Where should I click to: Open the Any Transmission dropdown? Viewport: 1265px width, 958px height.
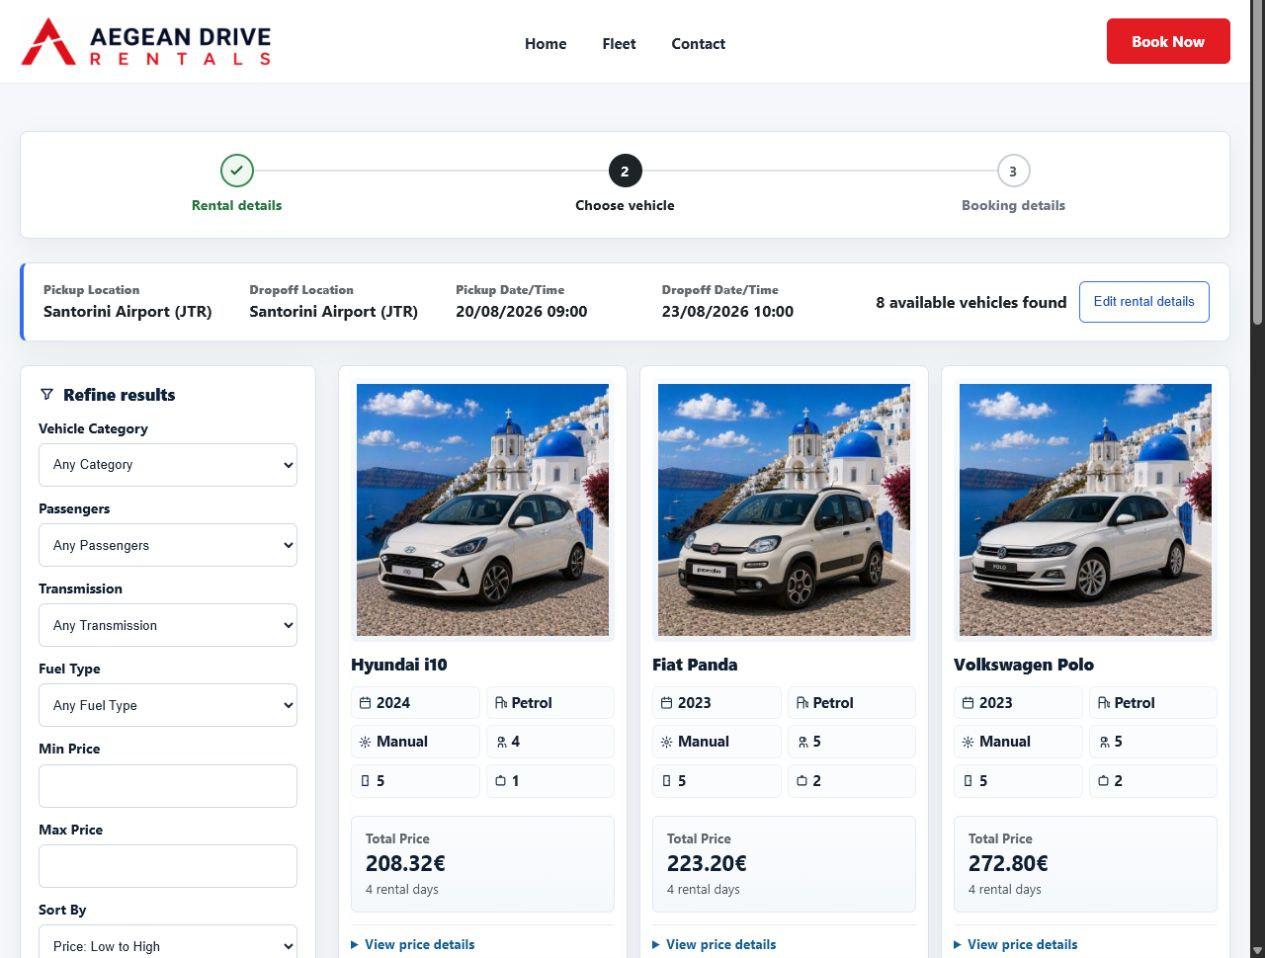pyautogui.click(x=168, y=625)
